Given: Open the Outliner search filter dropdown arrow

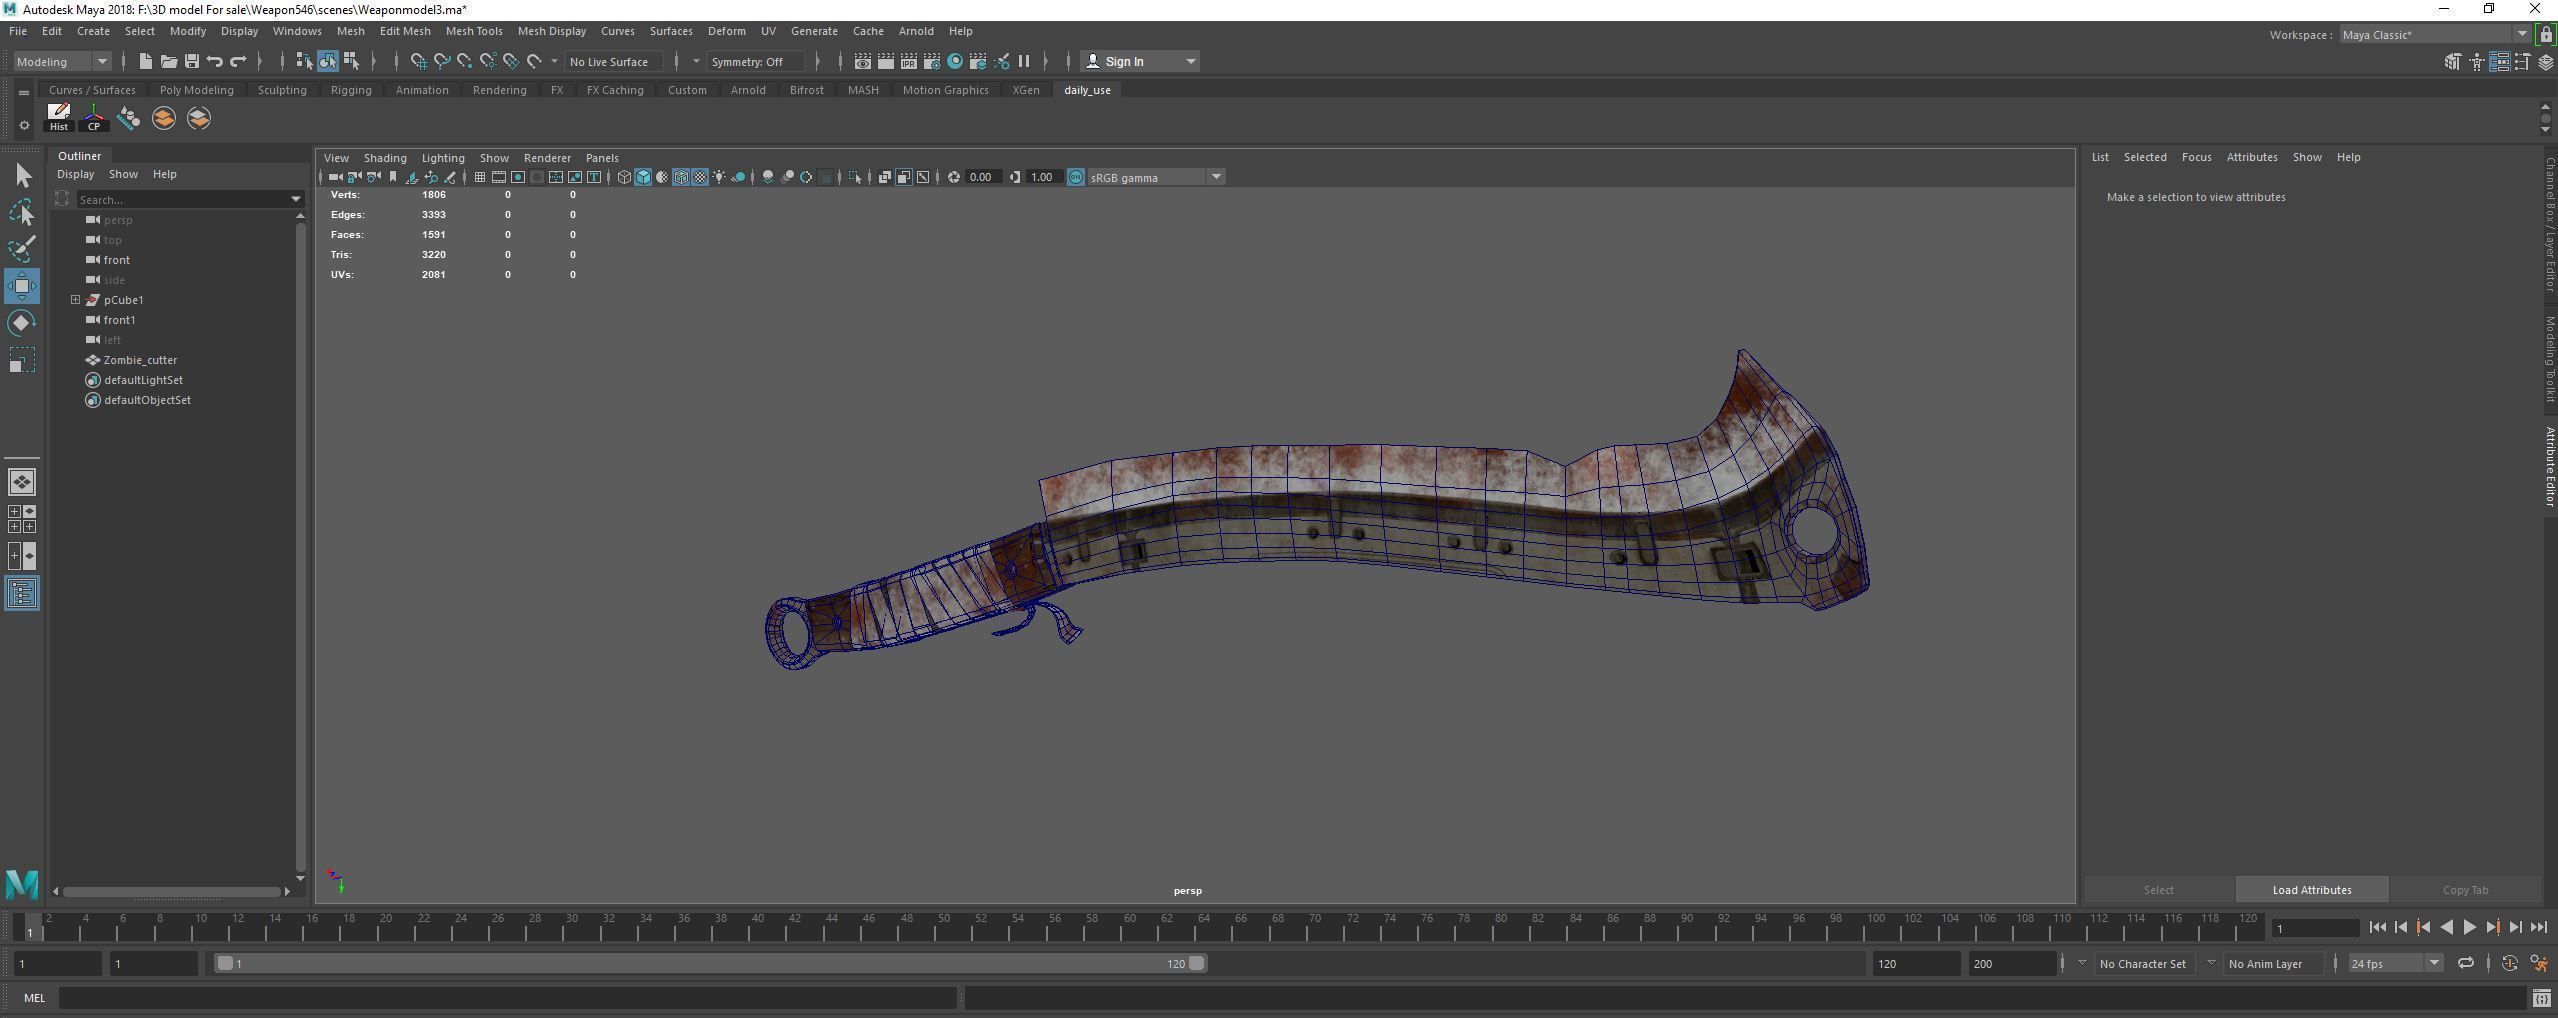Looking at the screenshot, I should (x=296, y=199).
